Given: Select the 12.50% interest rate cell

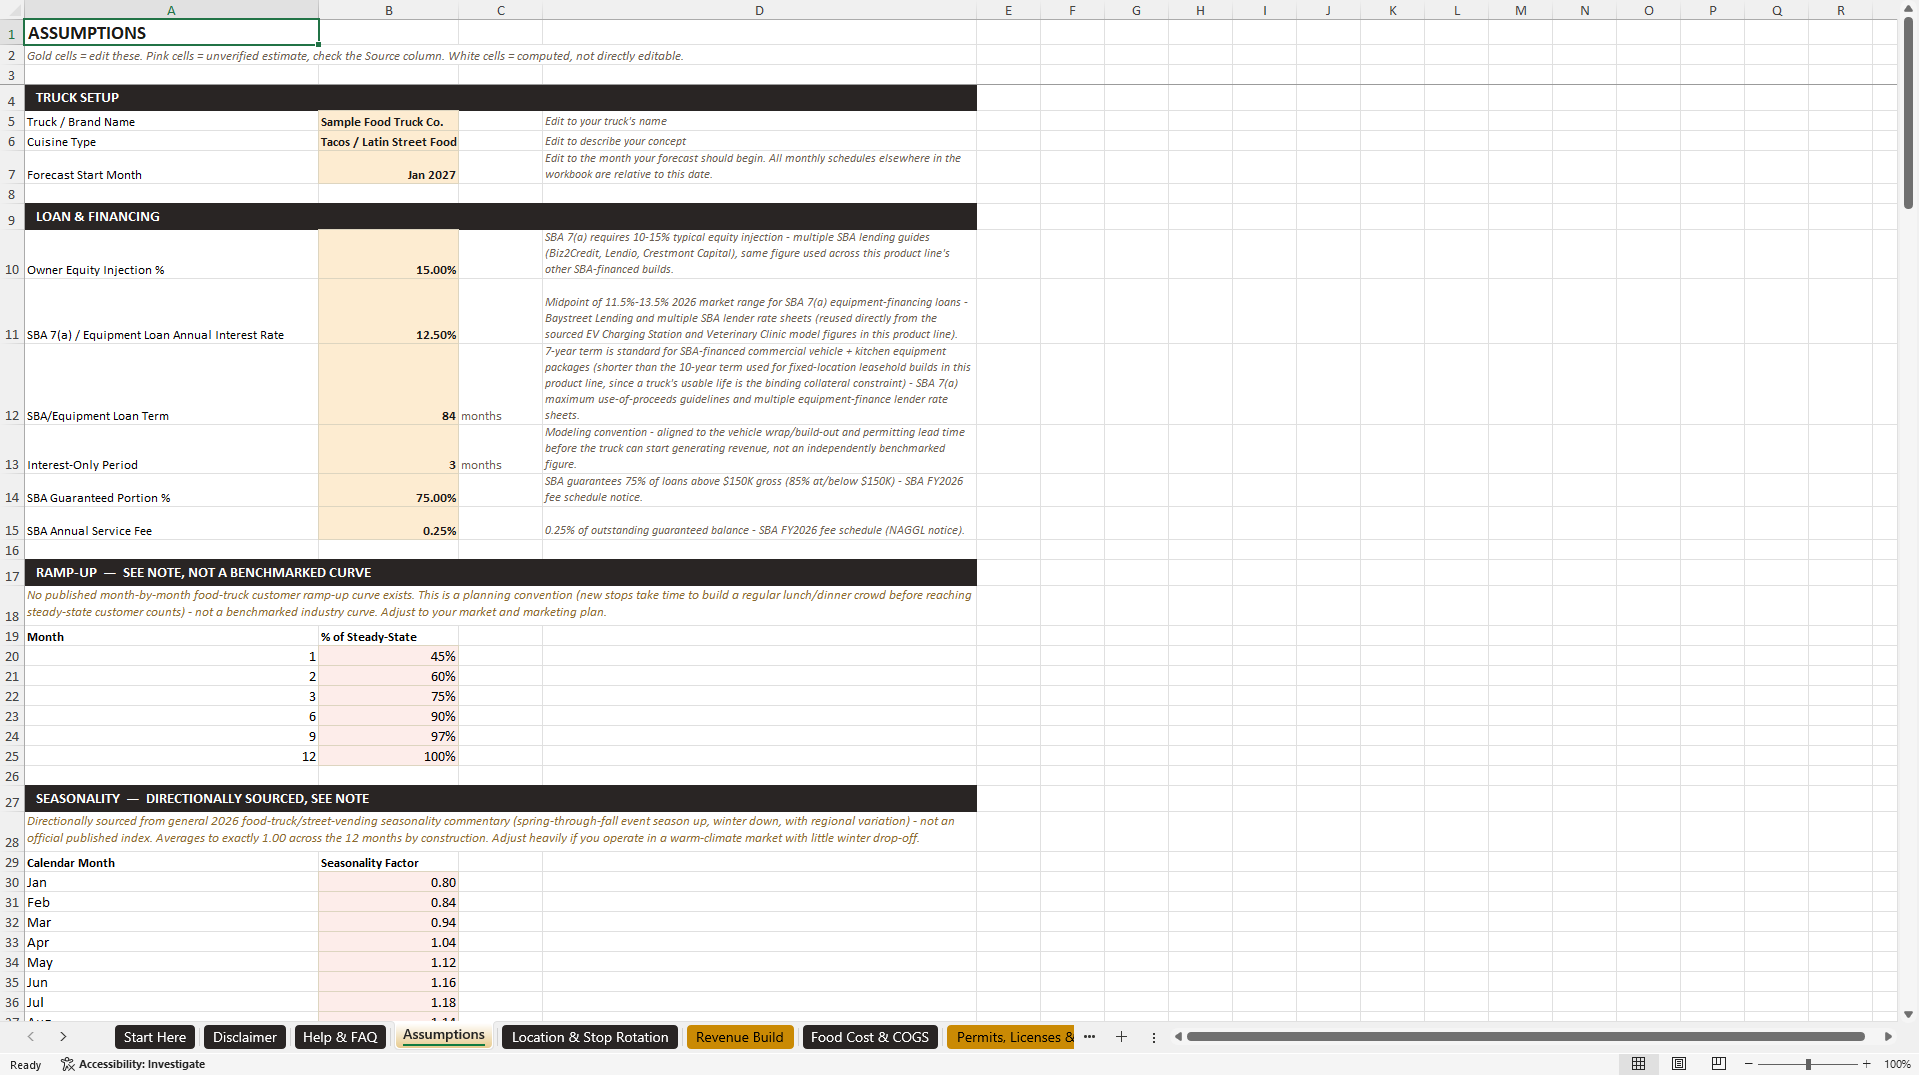Looking at the screenshot, I should (x=388, y=311).
